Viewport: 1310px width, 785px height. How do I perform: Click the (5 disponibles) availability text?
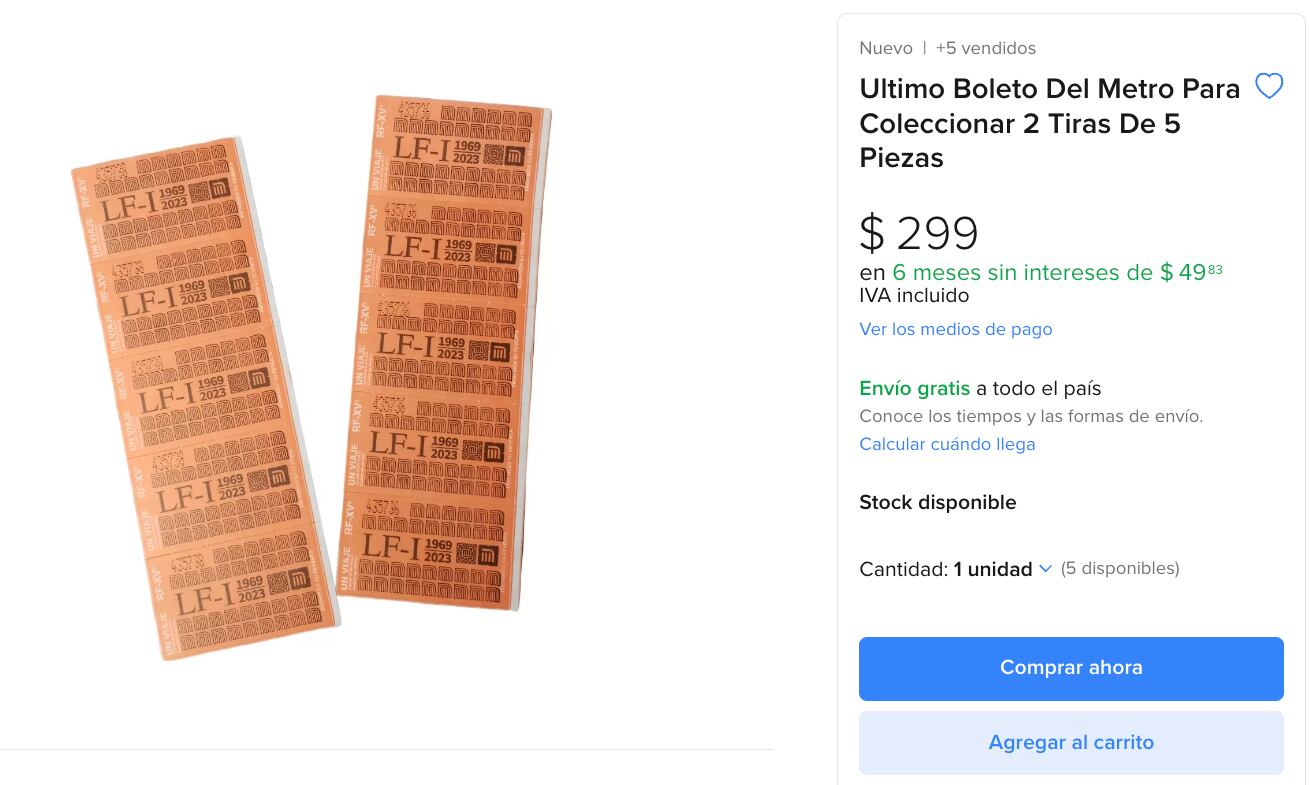(1119, 568)
